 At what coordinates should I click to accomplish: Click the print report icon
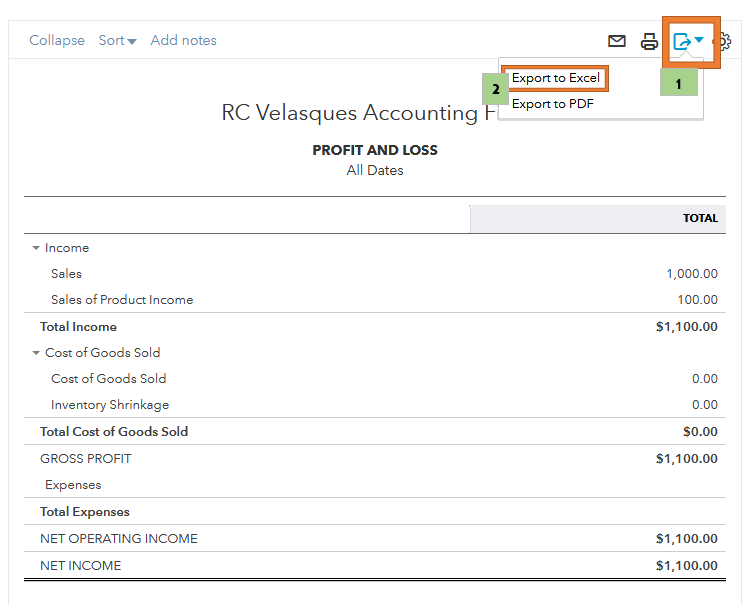(x=650, y=41)
